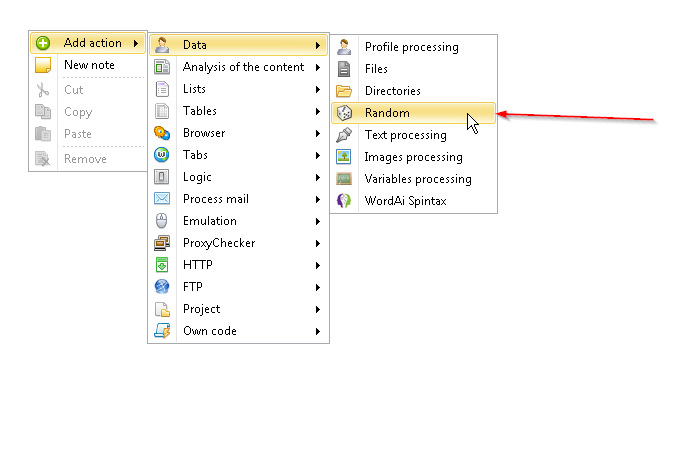Image resolution: width=690 pixels, height=453 pixels.
Task: Click the WordAi Spintax brain icon
Action: (344, 201)
